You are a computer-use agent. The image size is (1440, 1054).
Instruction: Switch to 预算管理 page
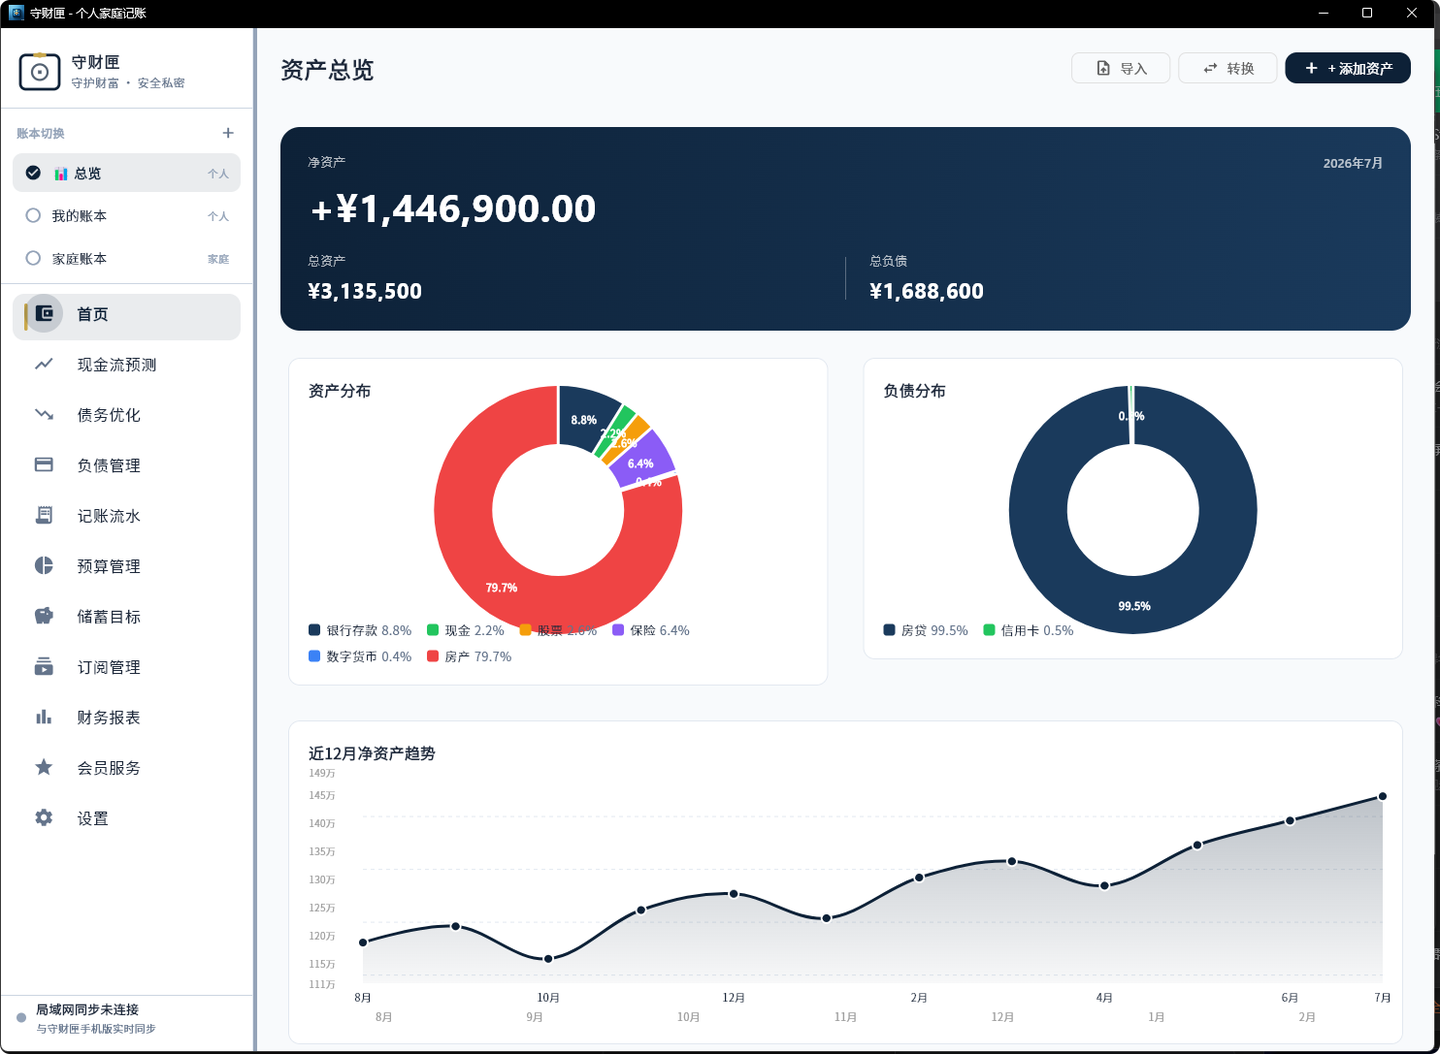[x=109, y=566]
